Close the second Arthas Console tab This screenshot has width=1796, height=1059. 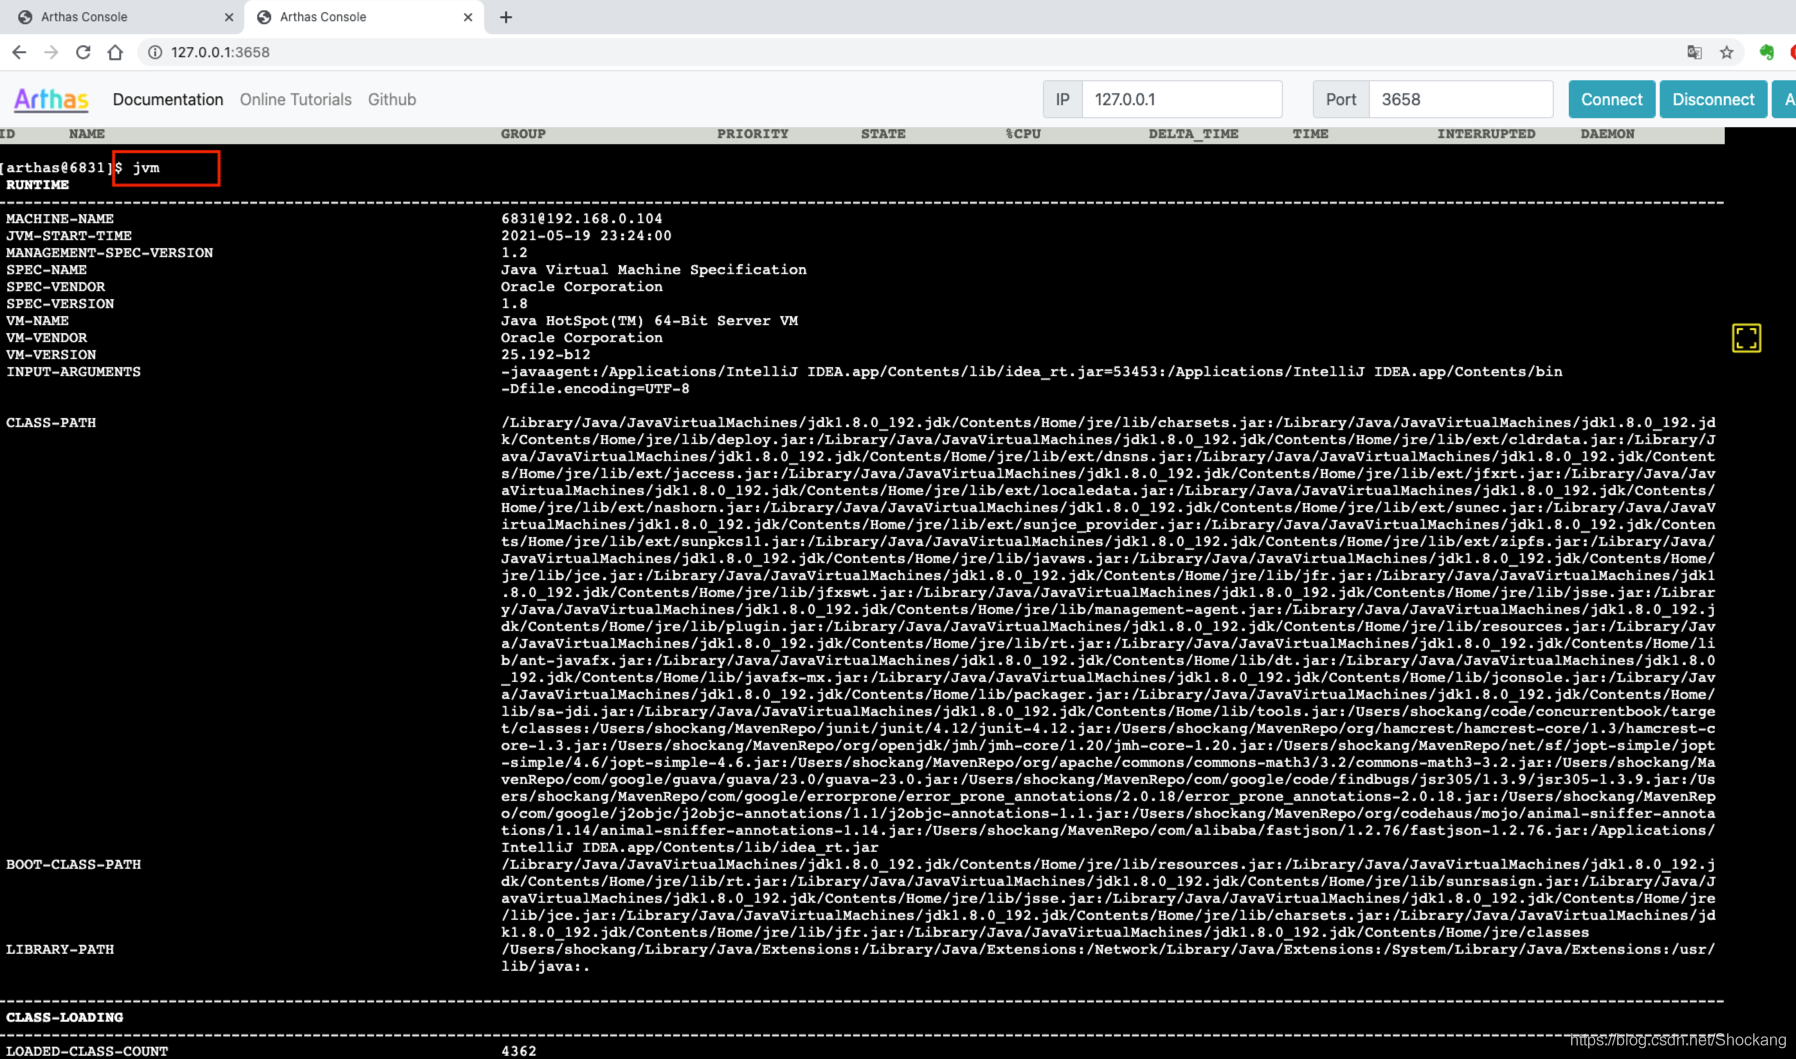click(467, 17)
